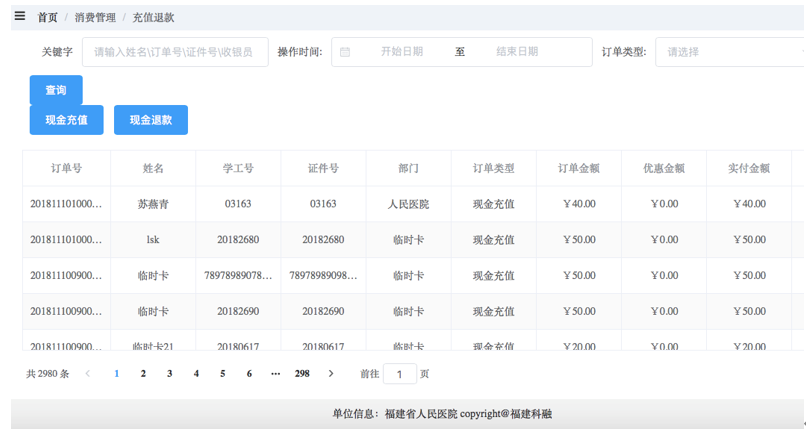Click the calendar icon in date range

(x=345, y=52)
